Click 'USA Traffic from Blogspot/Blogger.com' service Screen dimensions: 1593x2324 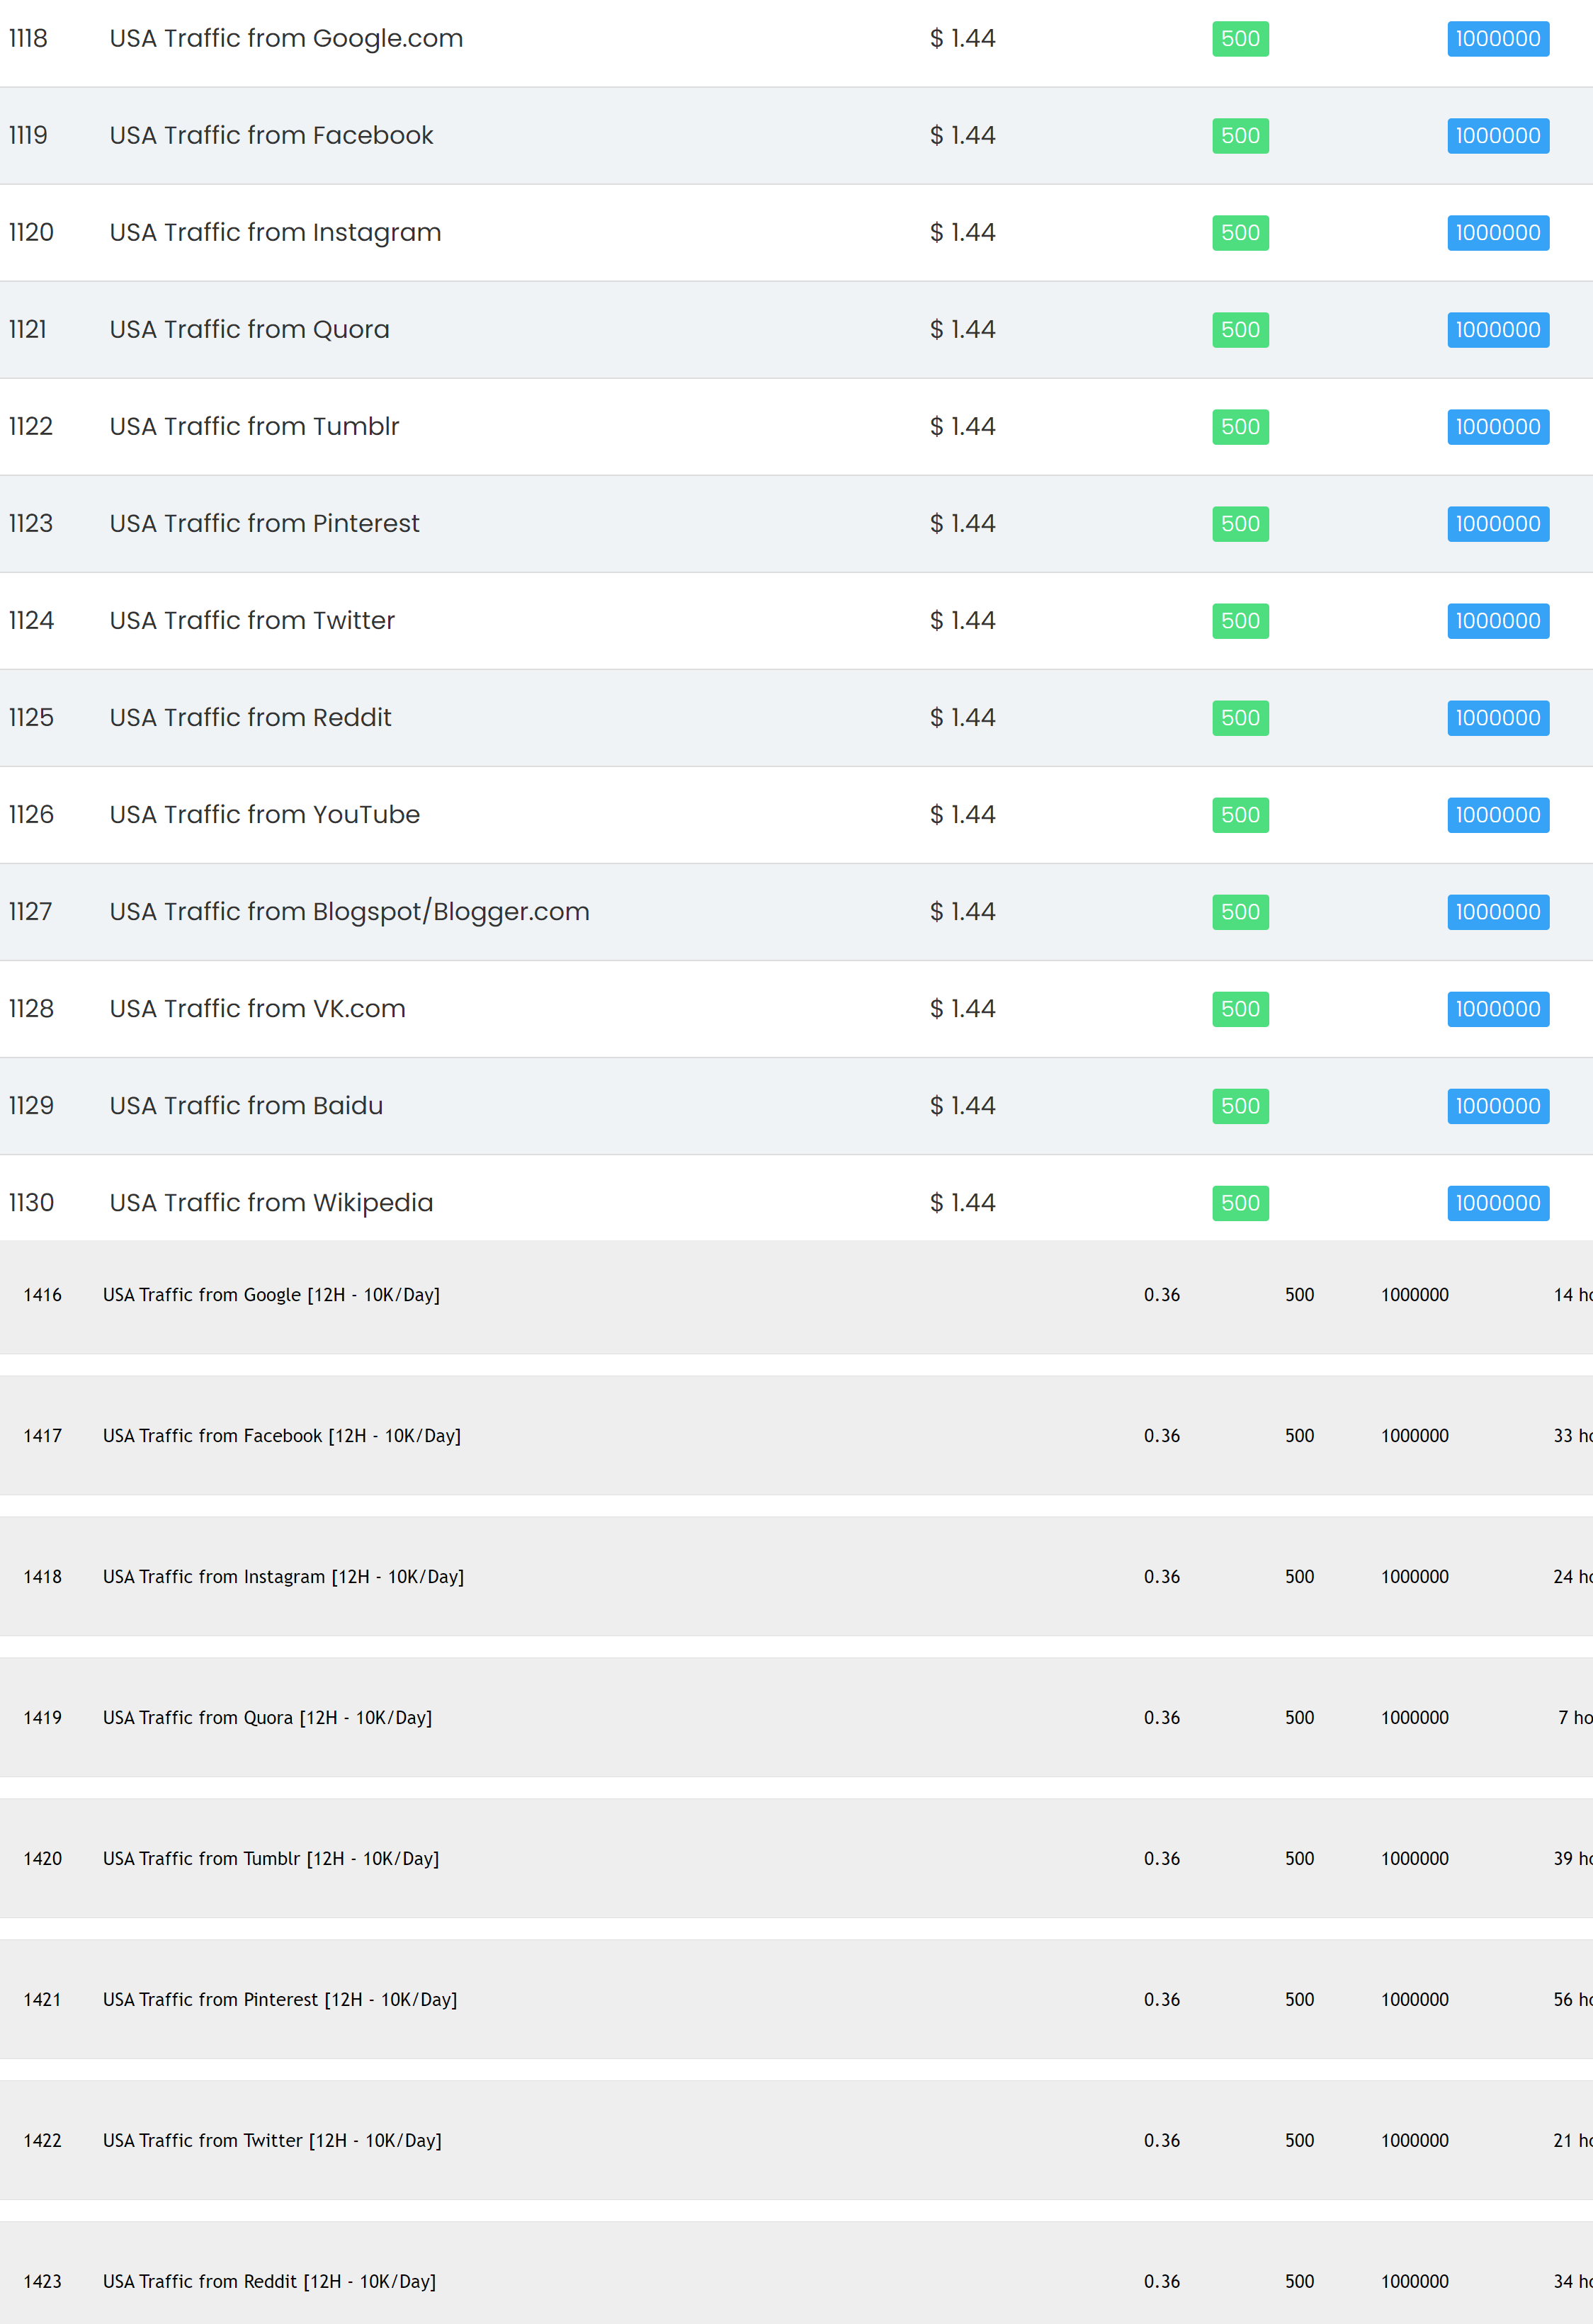tap(349, 912)
